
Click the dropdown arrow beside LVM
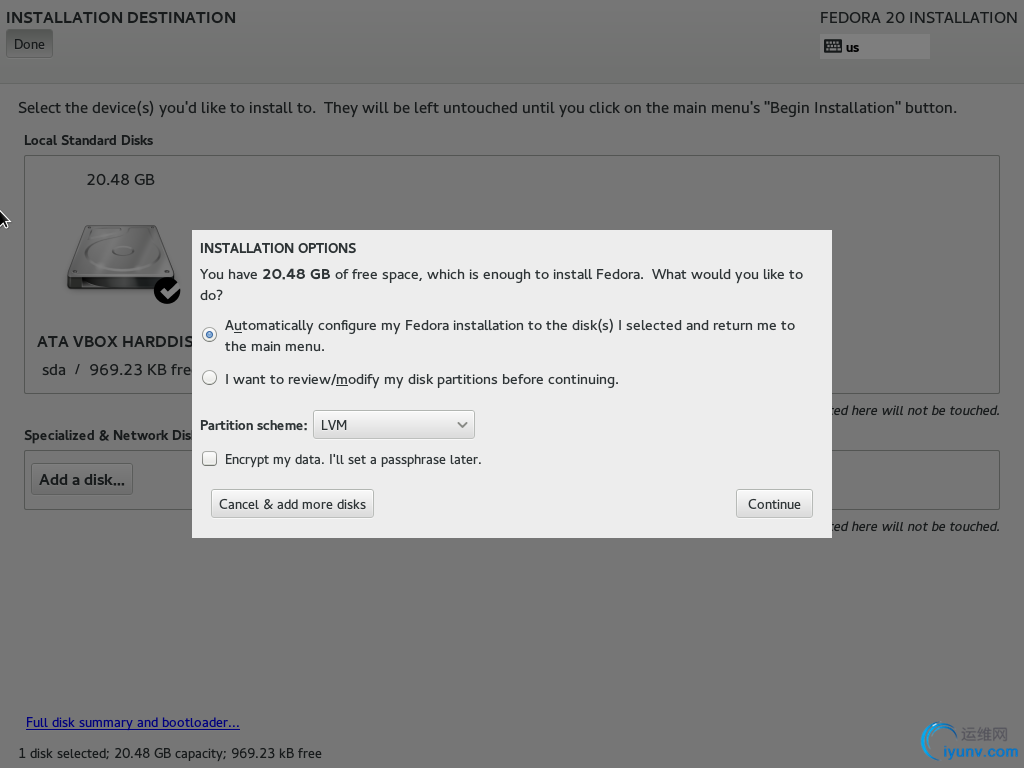[462, 424]
